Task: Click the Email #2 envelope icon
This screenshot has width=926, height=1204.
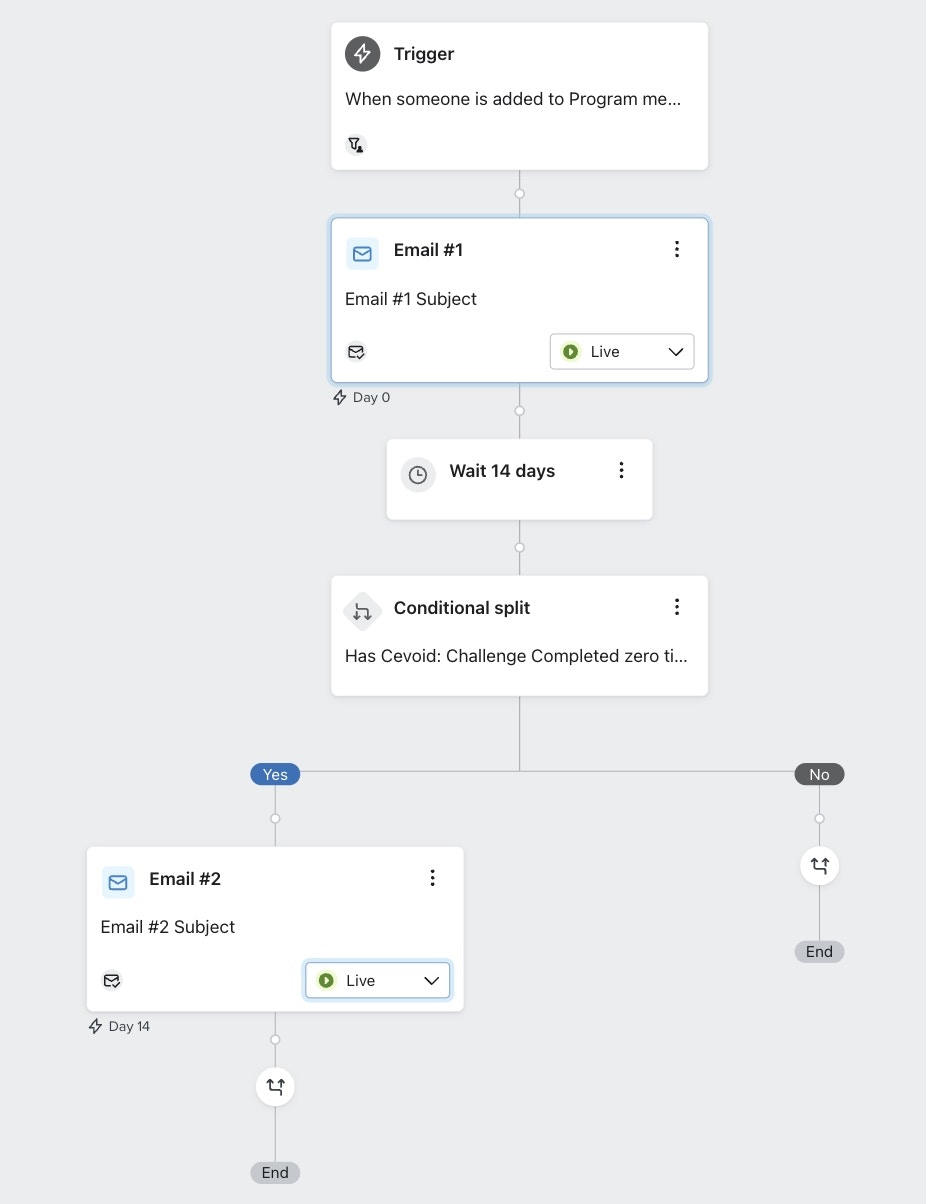Action: point(117,882)
